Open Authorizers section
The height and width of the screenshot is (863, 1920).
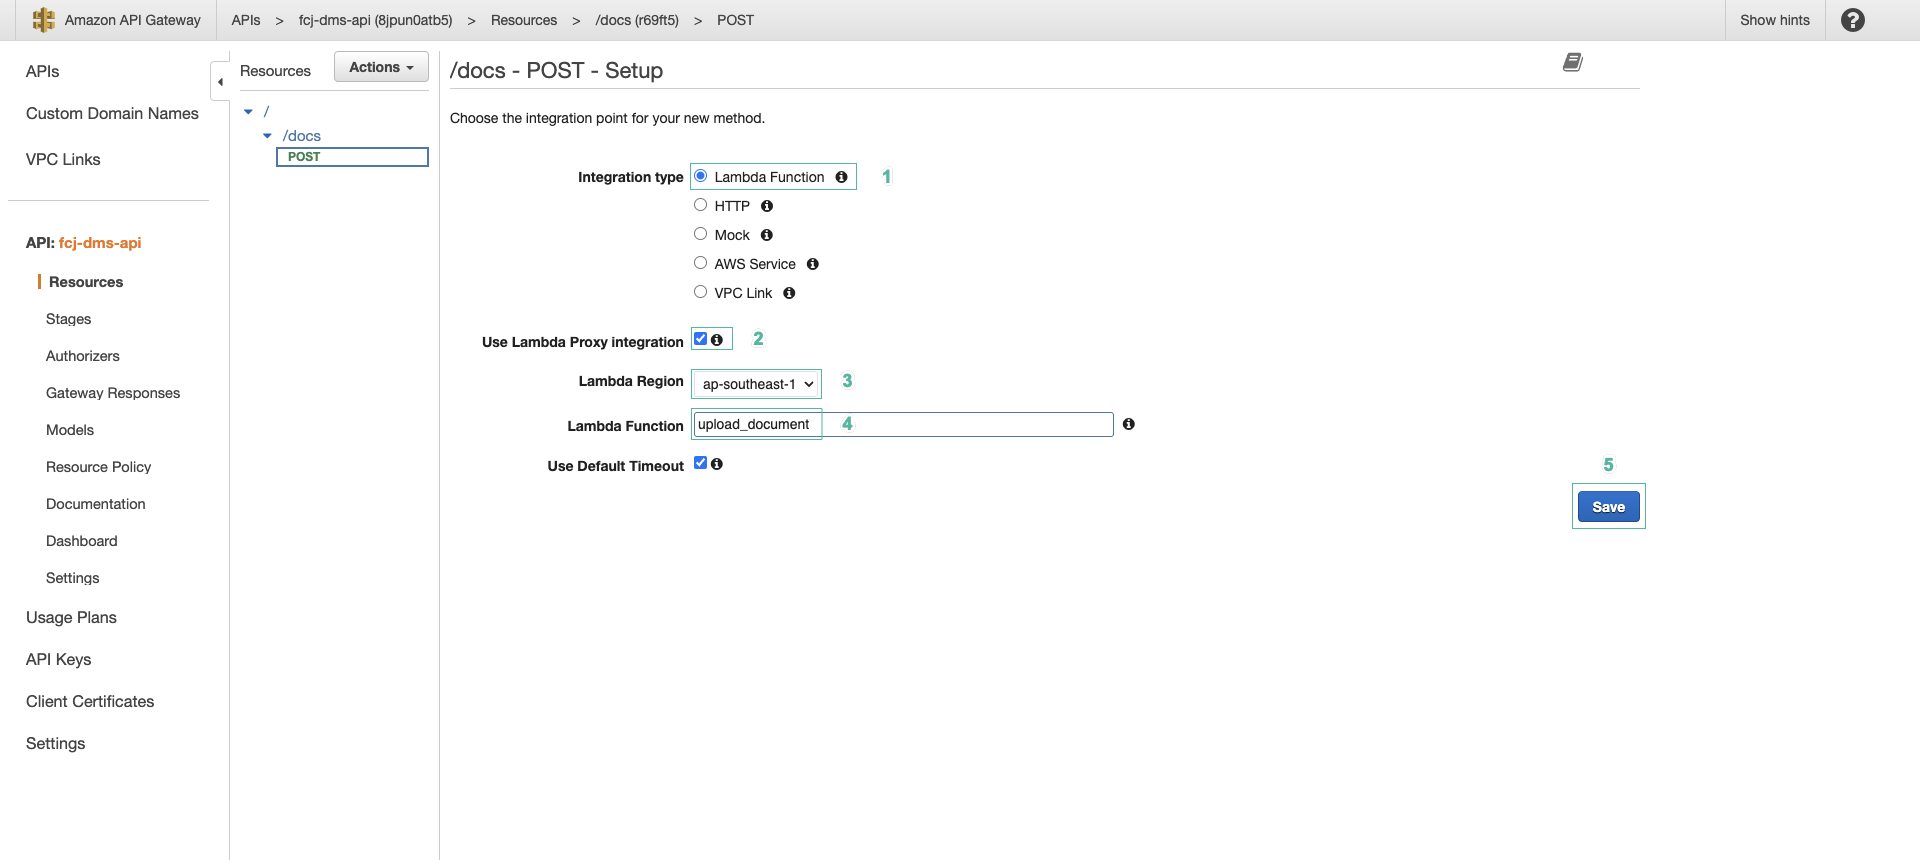tap(83, 356)
